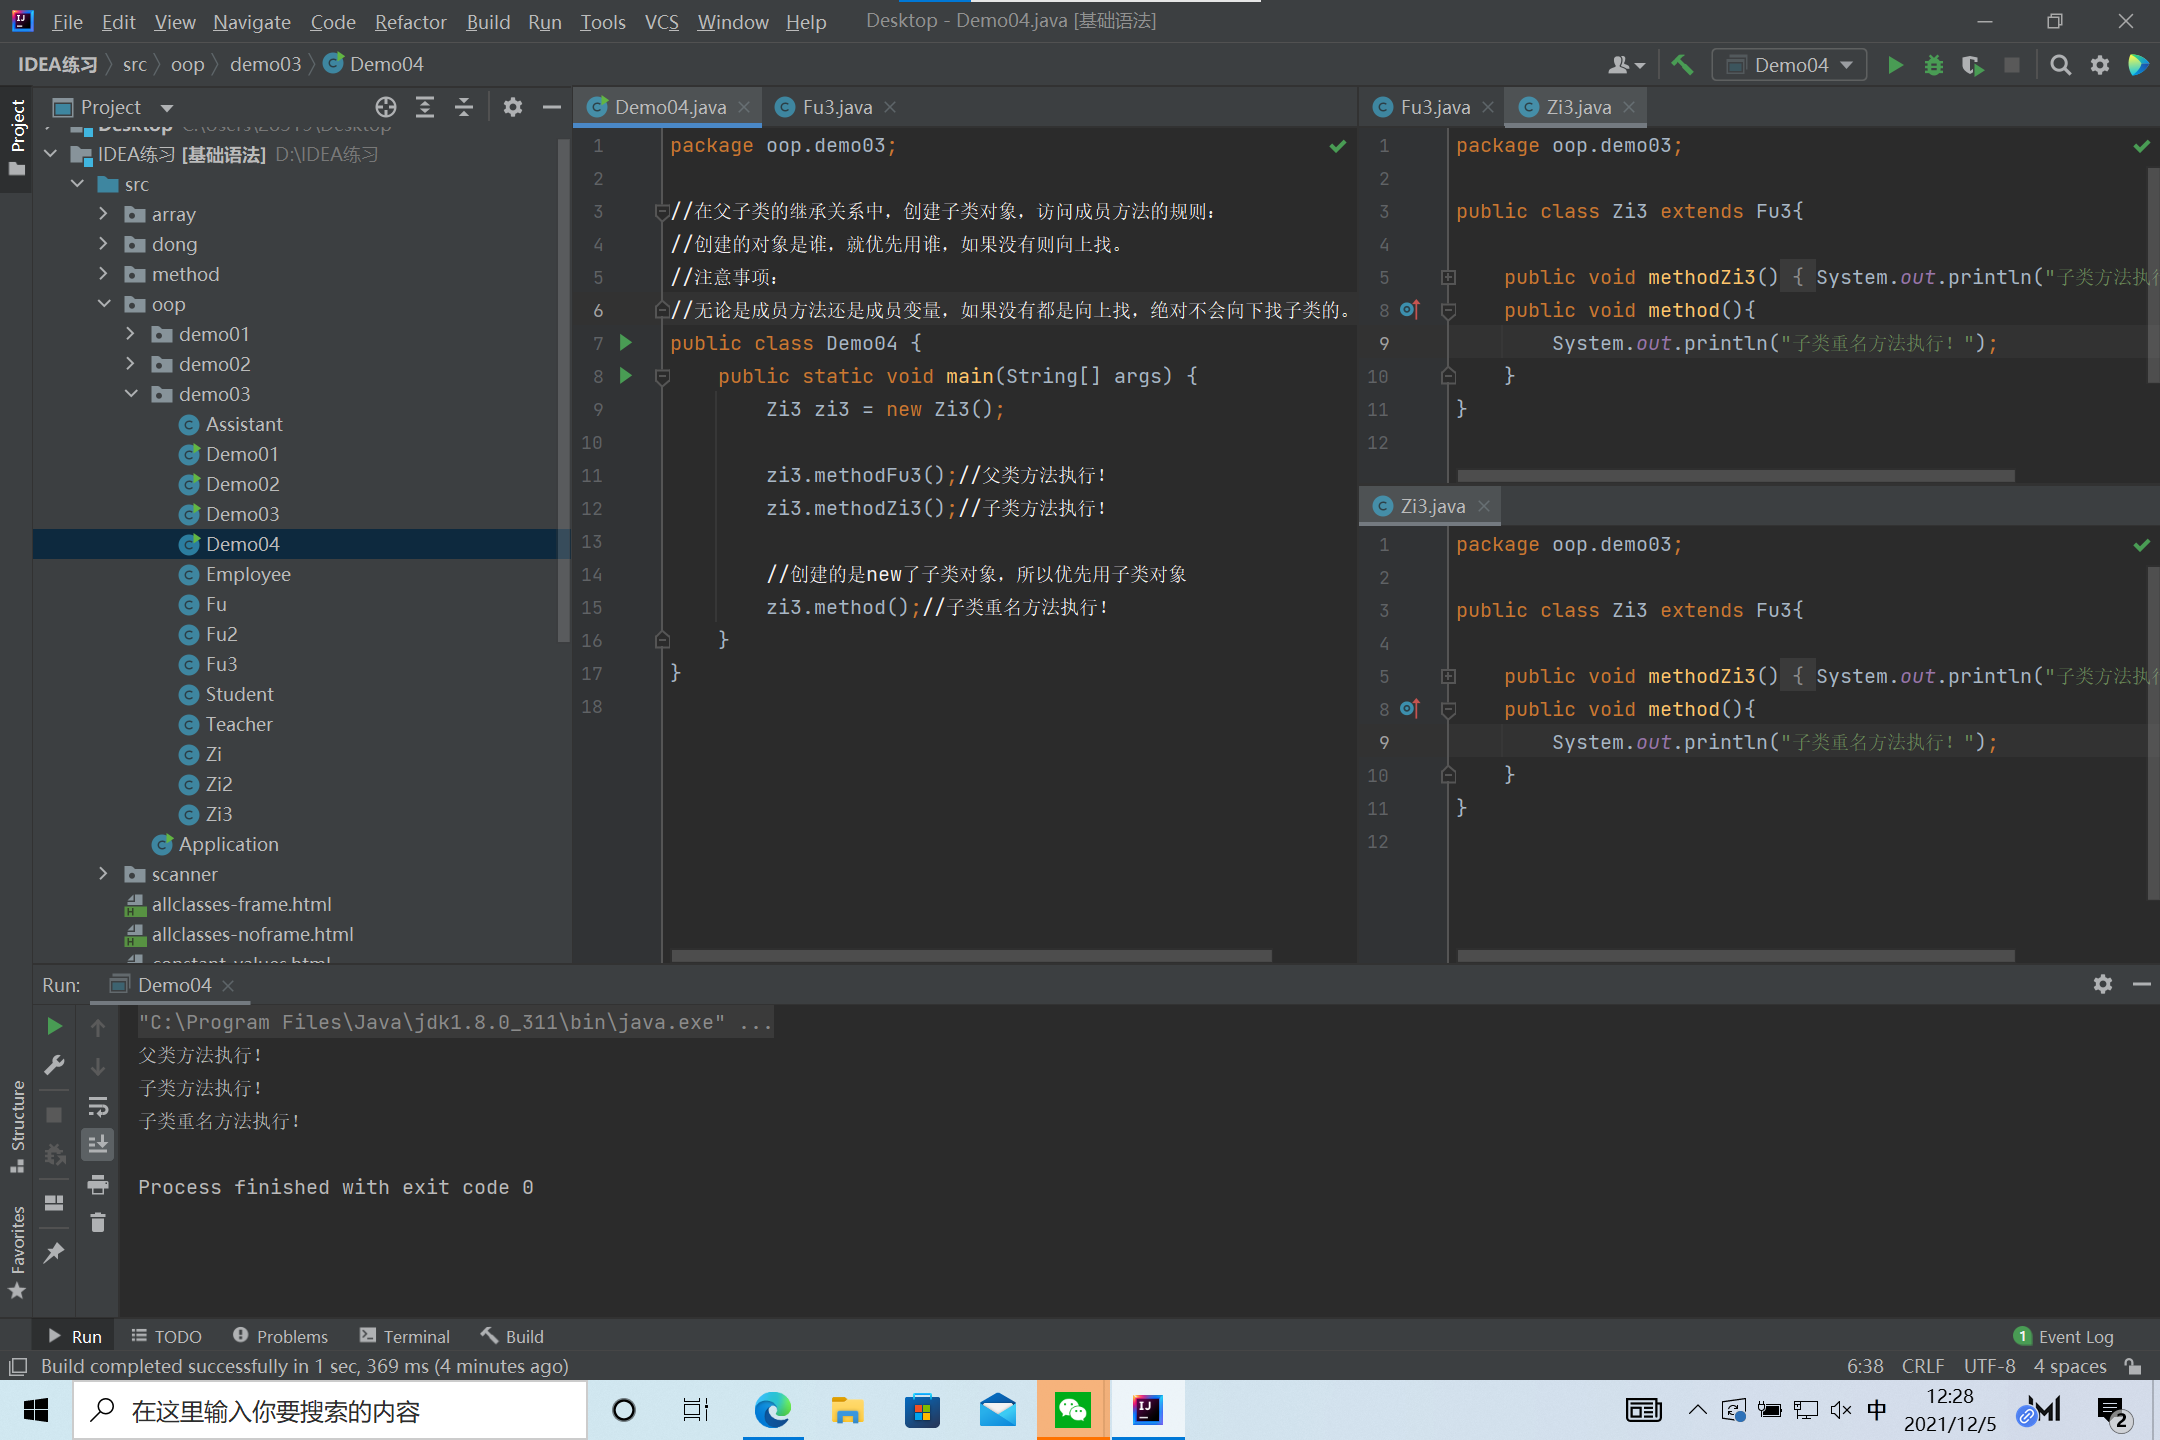
Task: Click the Debug bug icon in toolbar
Action: 1934,65
